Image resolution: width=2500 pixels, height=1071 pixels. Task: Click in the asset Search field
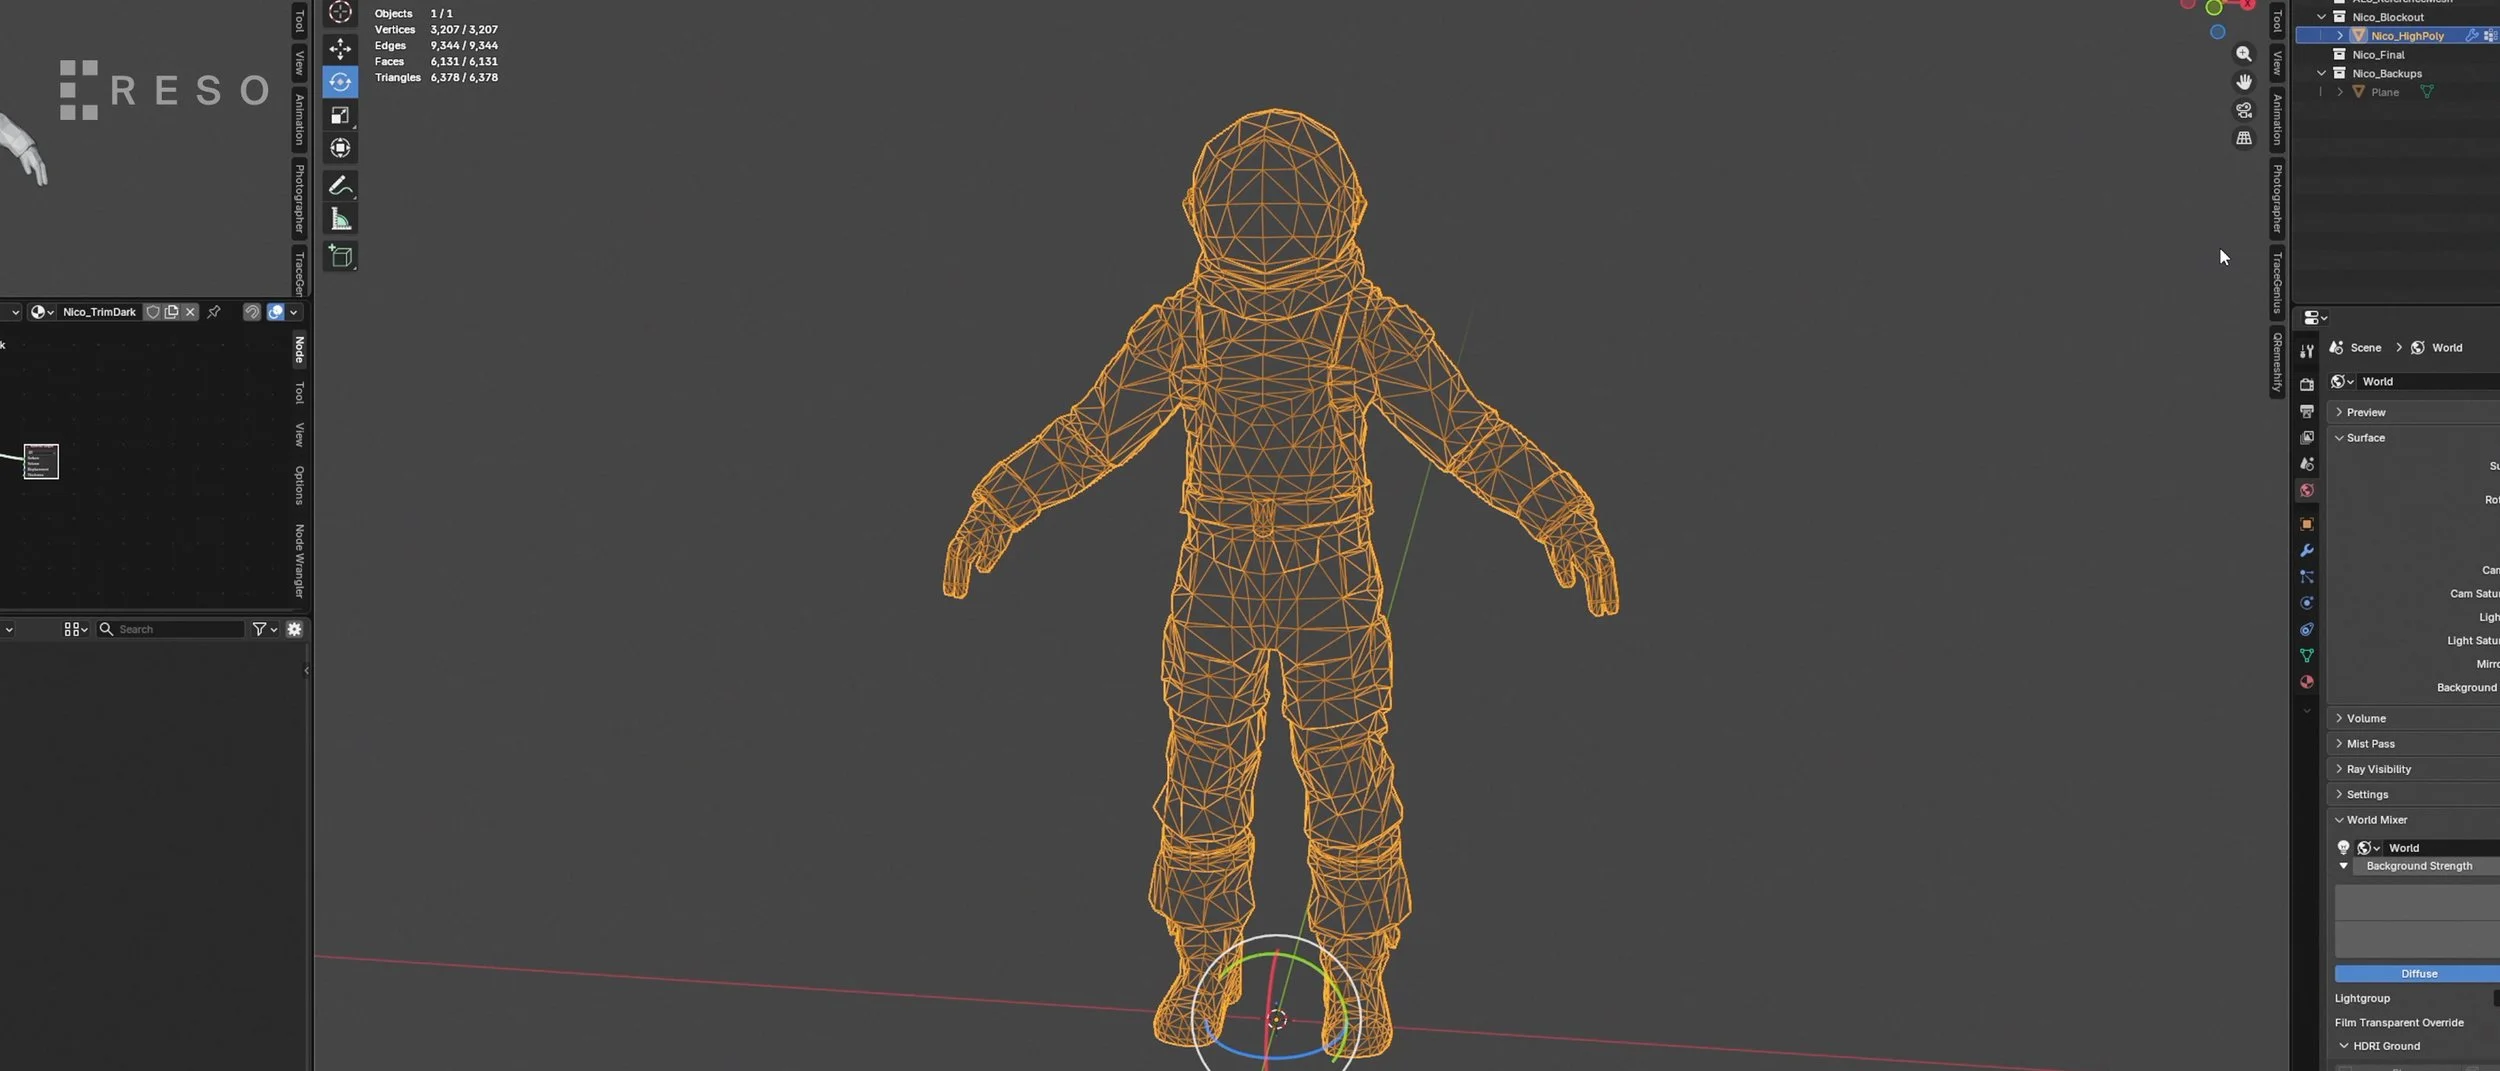(171, 629)
